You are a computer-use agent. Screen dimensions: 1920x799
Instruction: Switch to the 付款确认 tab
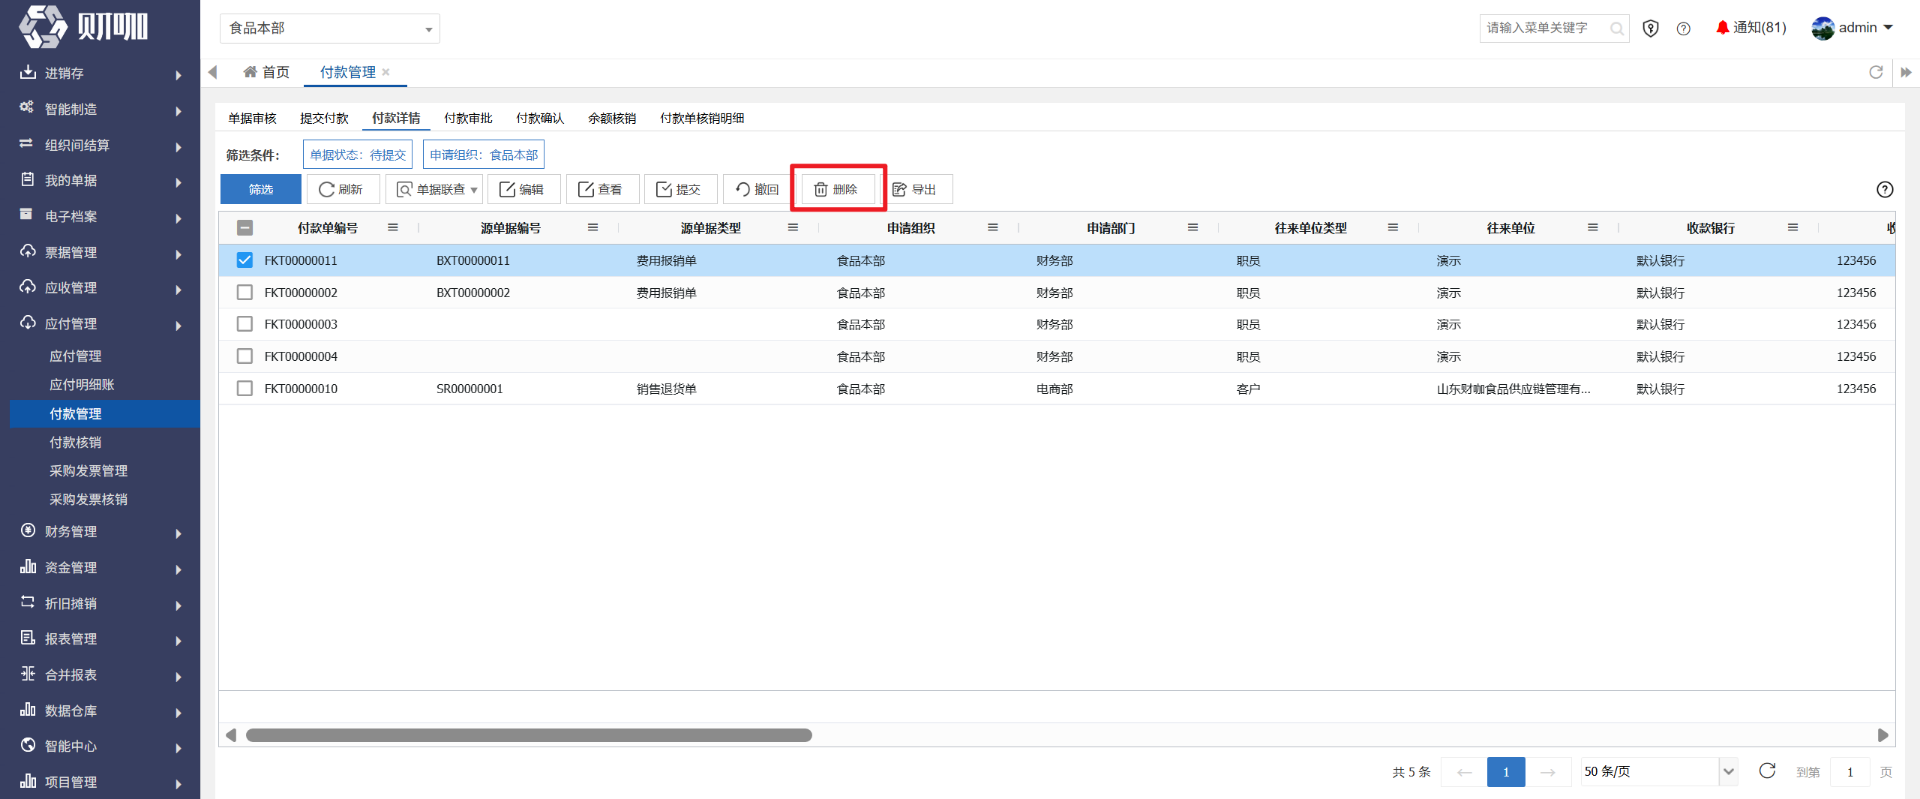coord(540,118)
